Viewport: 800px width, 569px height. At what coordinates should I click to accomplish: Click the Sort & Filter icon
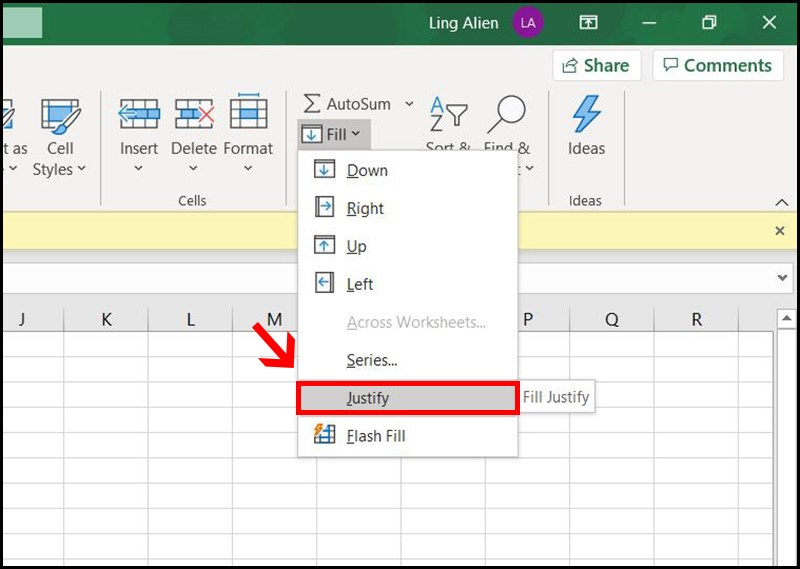coord(448,113)
